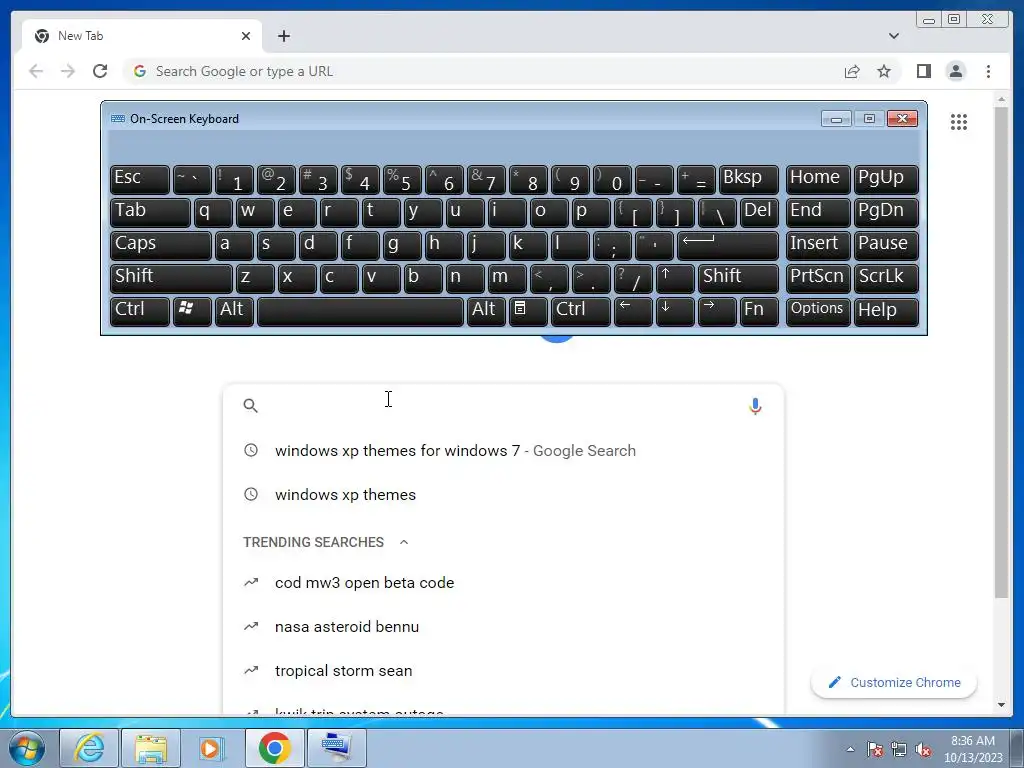Screen dimensions: 1024x768
Task: Select 'tropical storm sean' trend
Action: tap(503, 671)
